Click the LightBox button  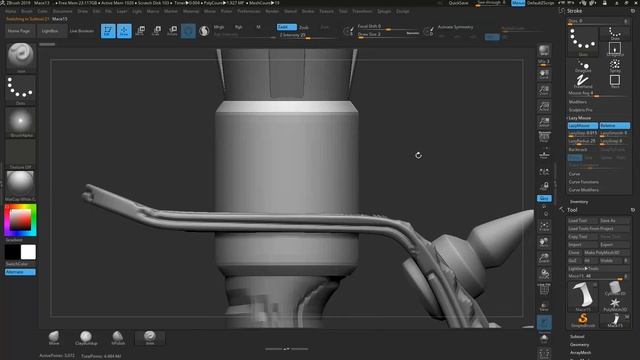coord(51,31)
